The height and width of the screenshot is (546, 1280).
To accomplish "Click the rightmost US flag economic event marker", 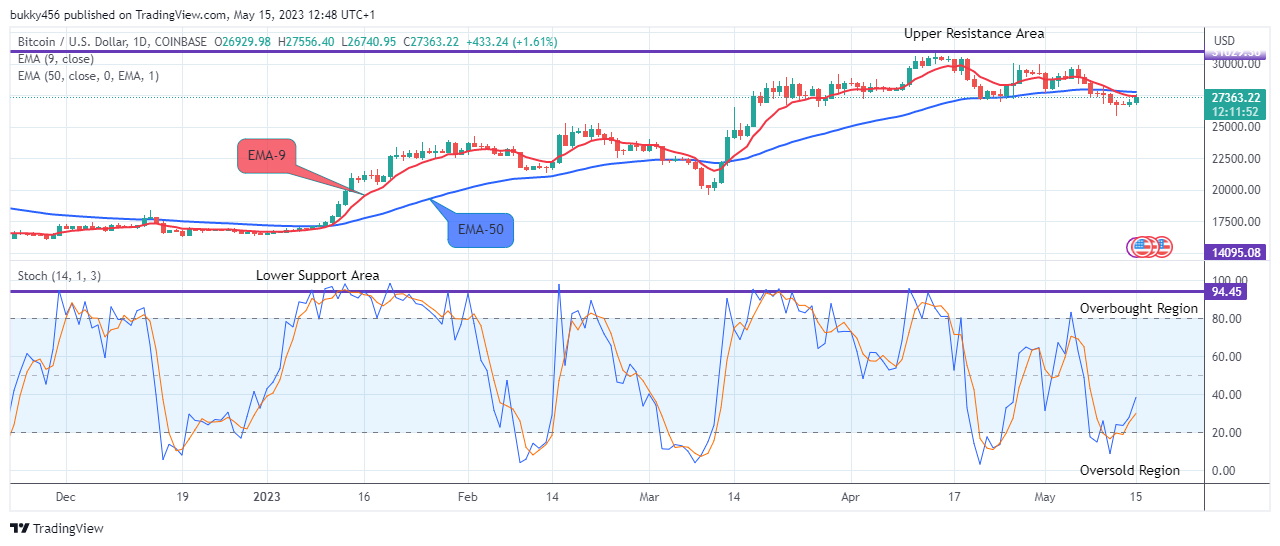I will tap(1162, 246).
